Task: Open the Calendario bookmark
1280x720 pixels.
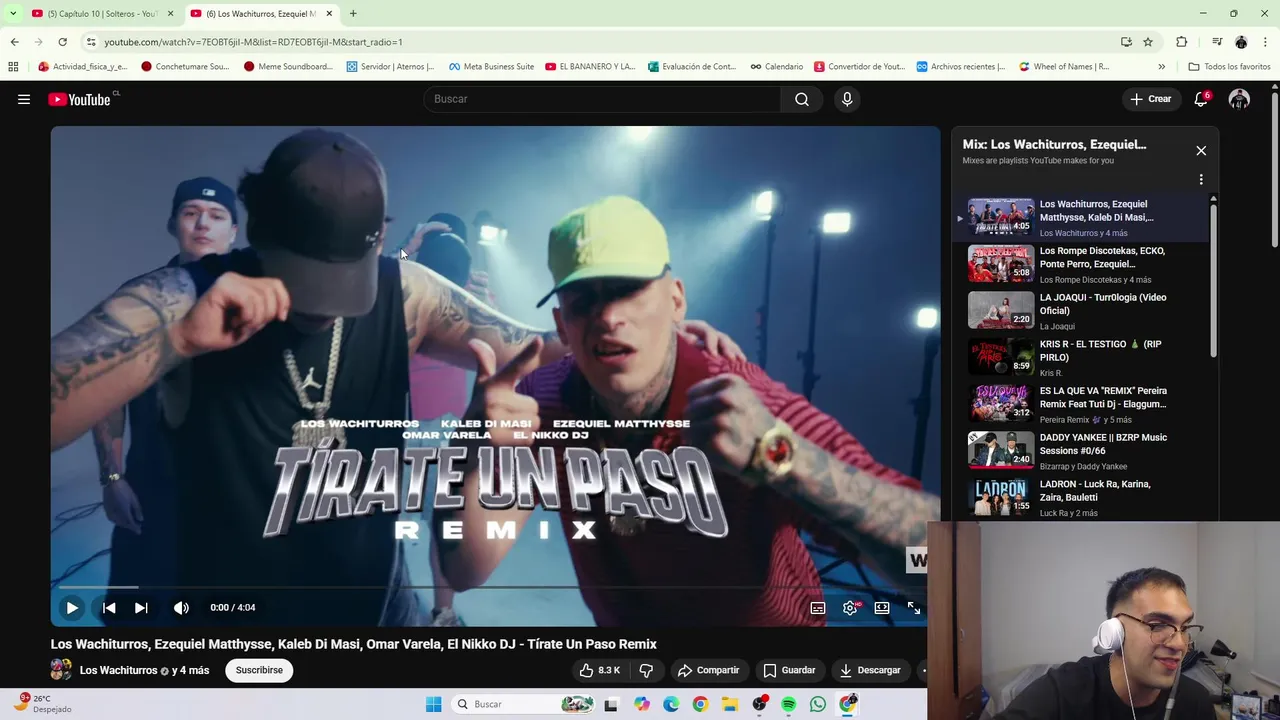Action: coord(777,67)
